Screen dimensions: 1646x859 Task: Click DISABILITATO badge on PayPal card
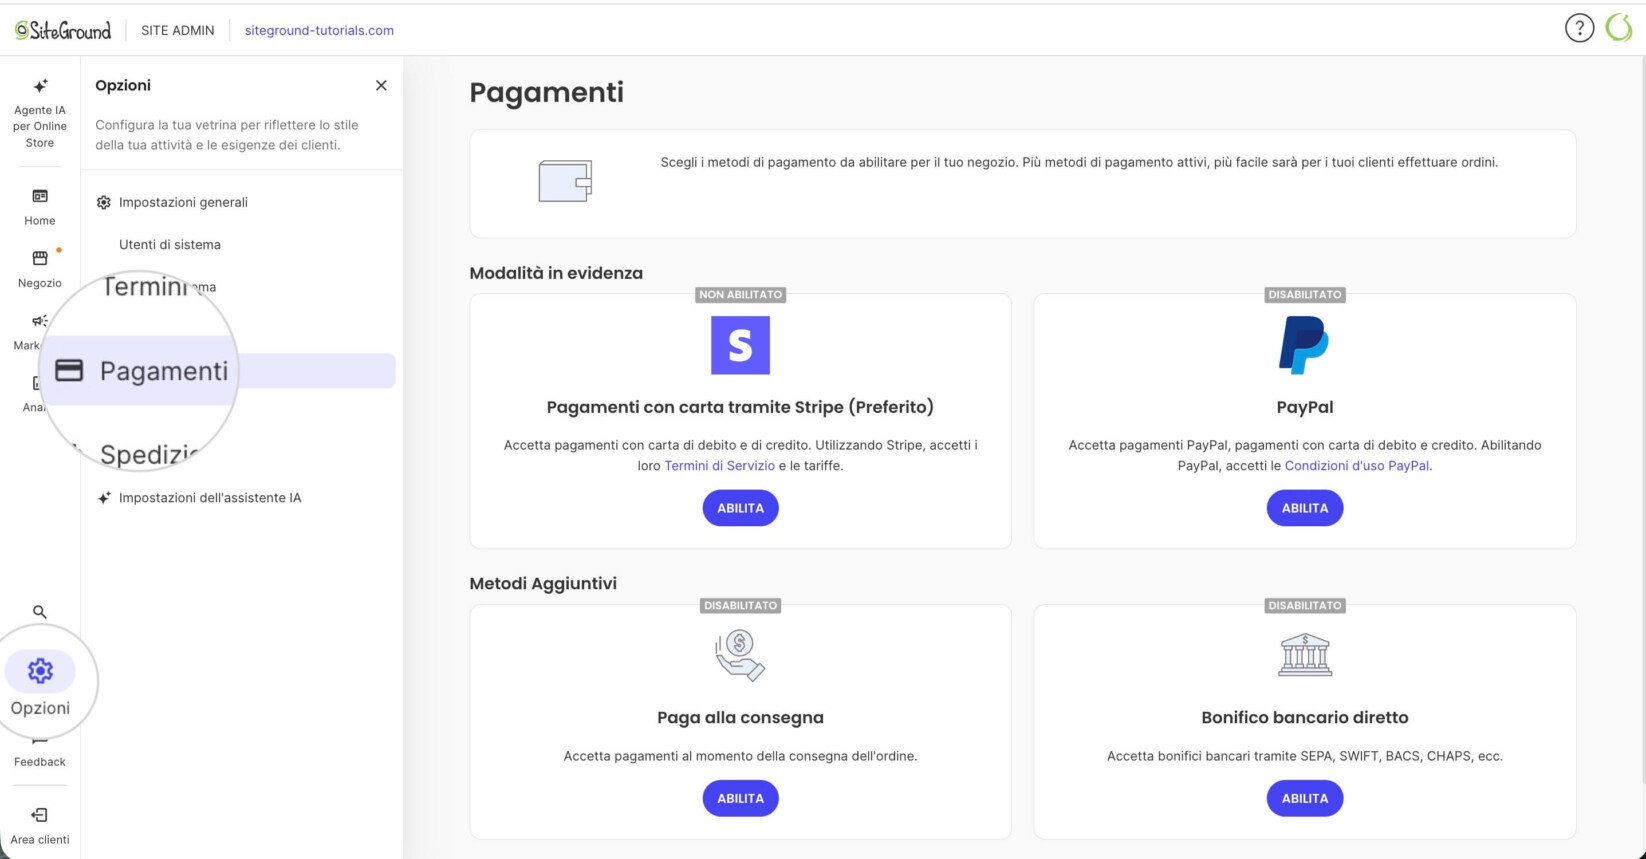(1305, 295)
